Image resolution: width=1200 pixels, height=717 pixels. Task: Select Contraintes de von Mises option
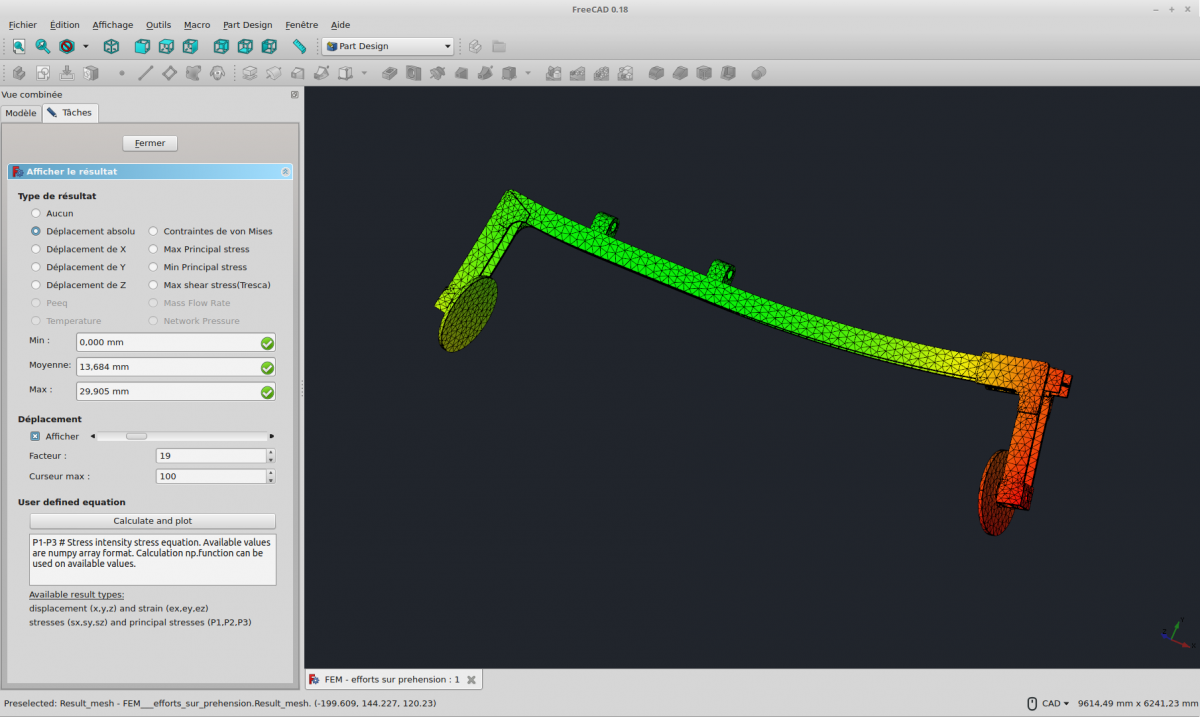coord(154,231)
